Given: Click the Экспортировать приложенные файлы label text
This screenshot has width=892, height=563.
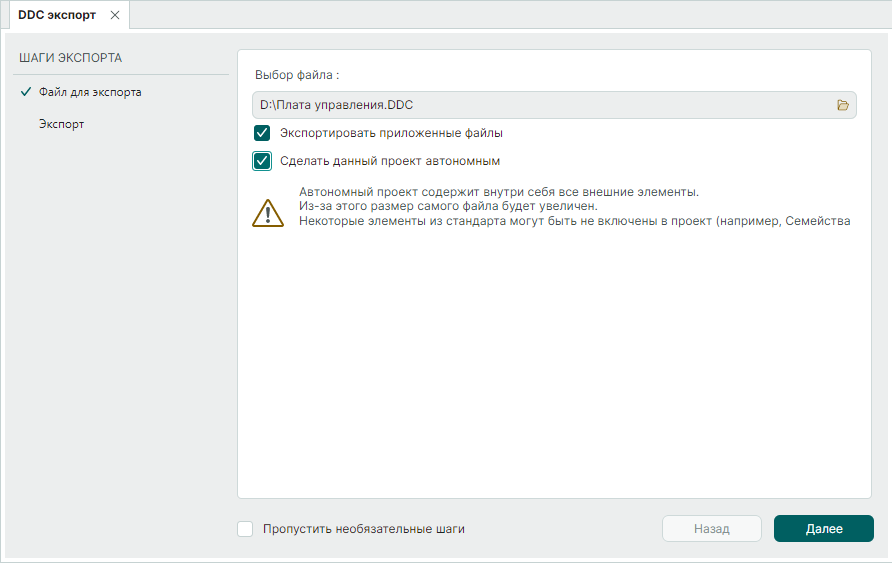Looking at the screenshot, I should [x=391, y=132].
